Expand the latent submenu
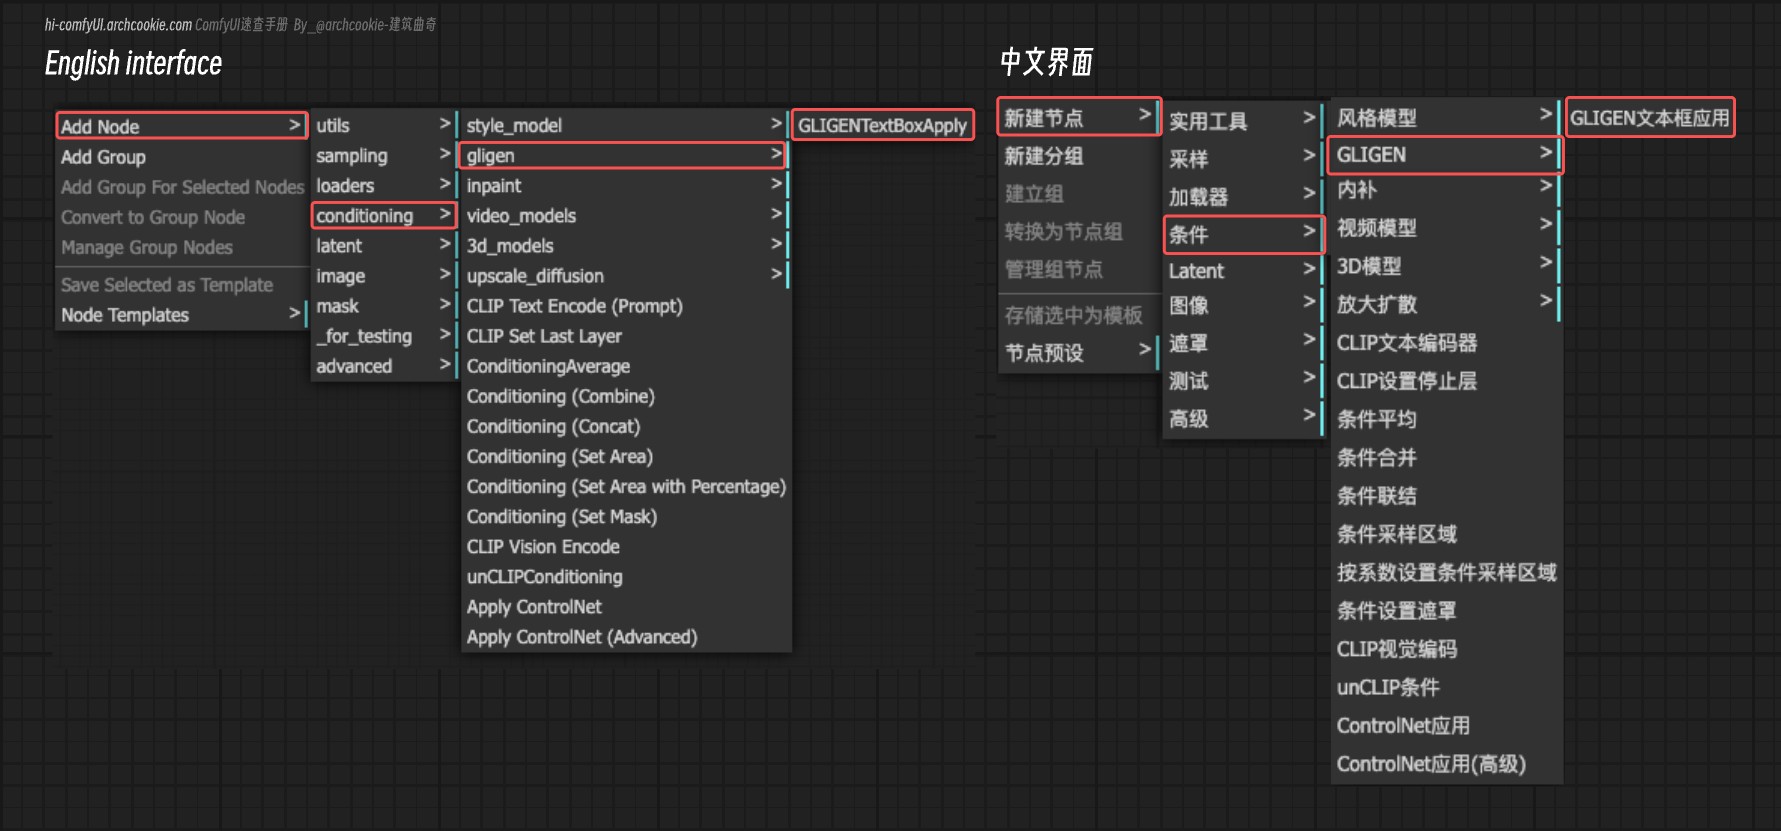1781x831 pixels. click(x=384, y=245)
